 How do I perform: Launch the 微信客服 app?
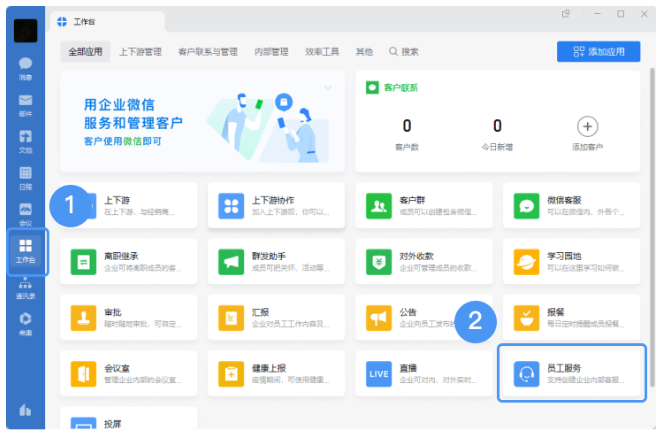(x=526, y=206)
